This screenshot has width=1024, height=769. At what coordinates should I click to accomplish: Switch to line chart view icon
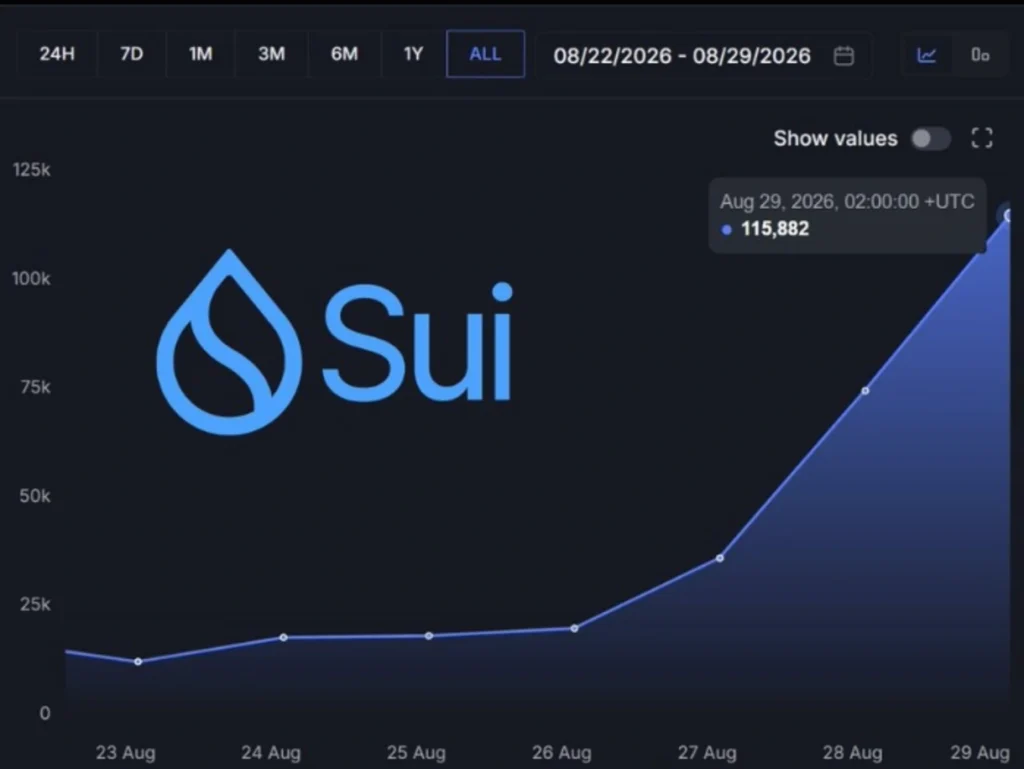coord(927,55)
